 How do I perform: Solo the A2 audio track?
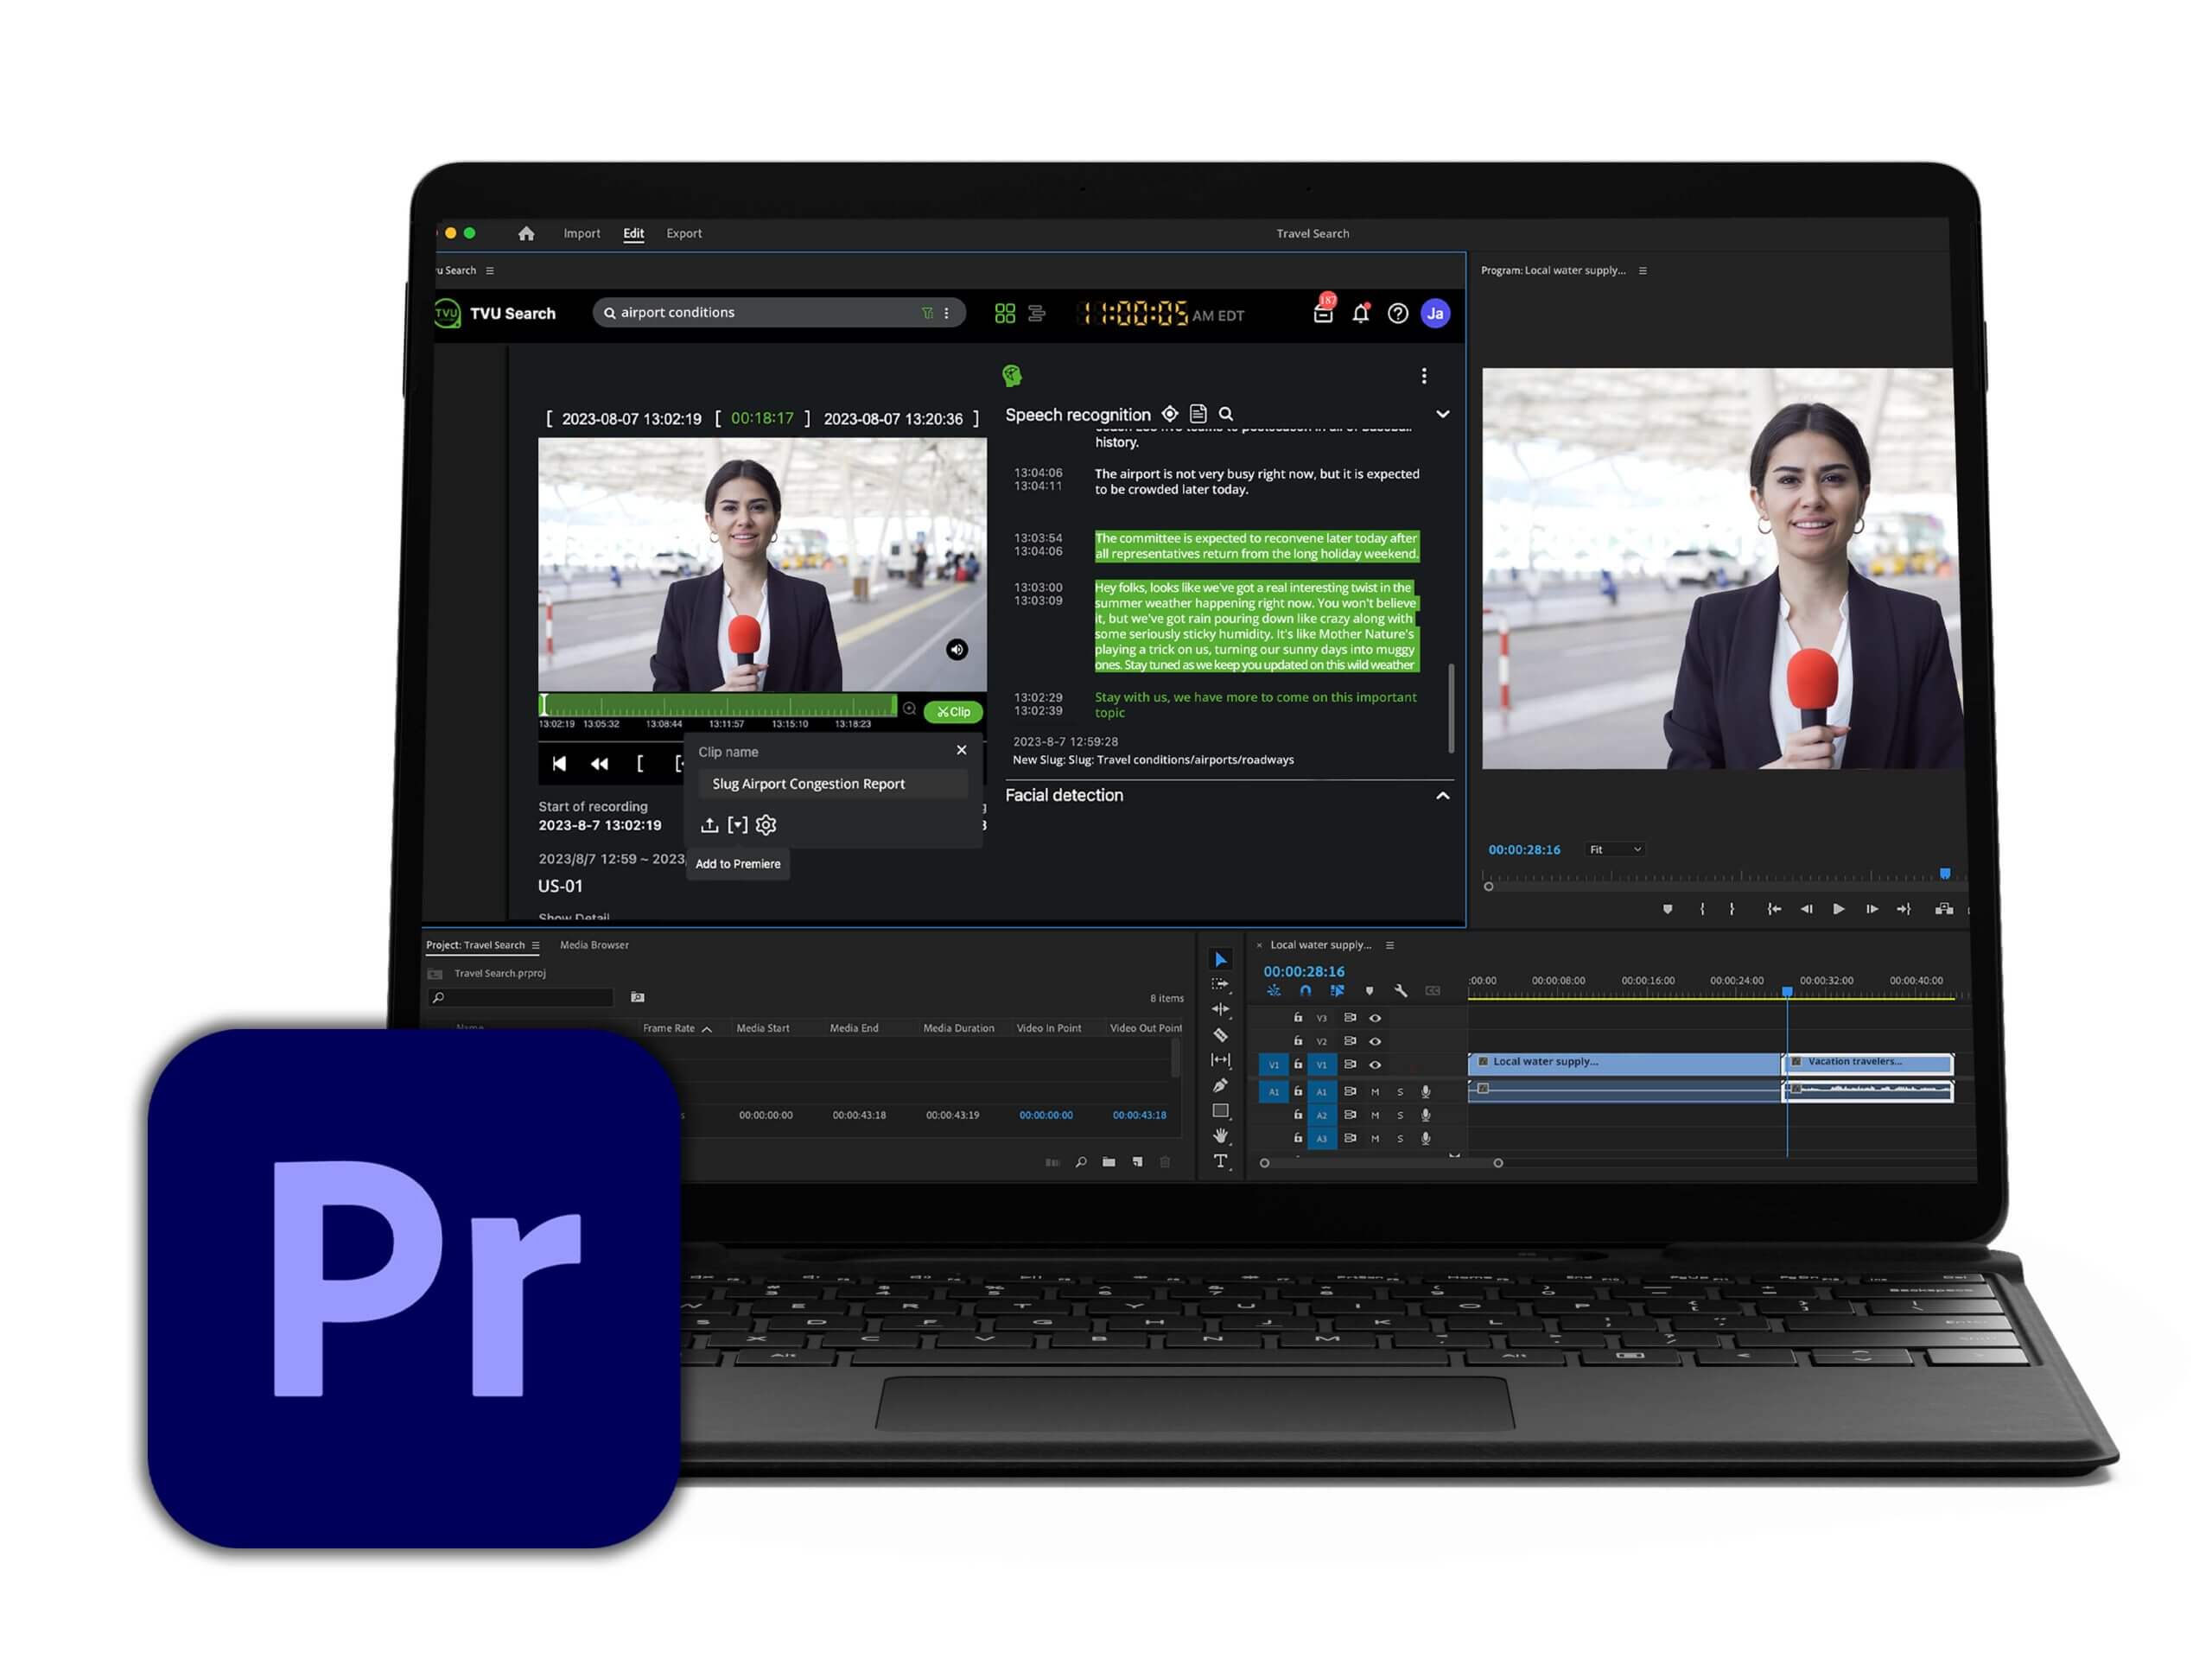click(x=1400, y=1115)
